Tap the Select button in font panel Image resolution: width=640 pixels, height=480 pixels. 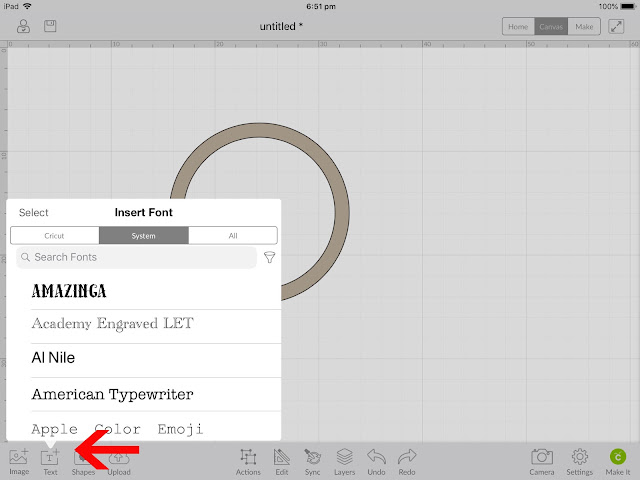coord(33,213)
